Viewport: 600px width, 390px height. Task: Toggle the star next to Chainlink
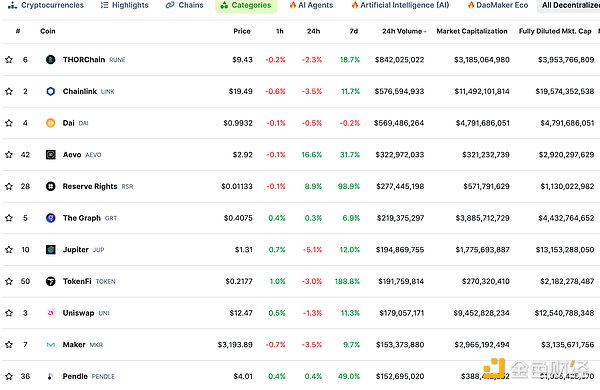[9, 91]
